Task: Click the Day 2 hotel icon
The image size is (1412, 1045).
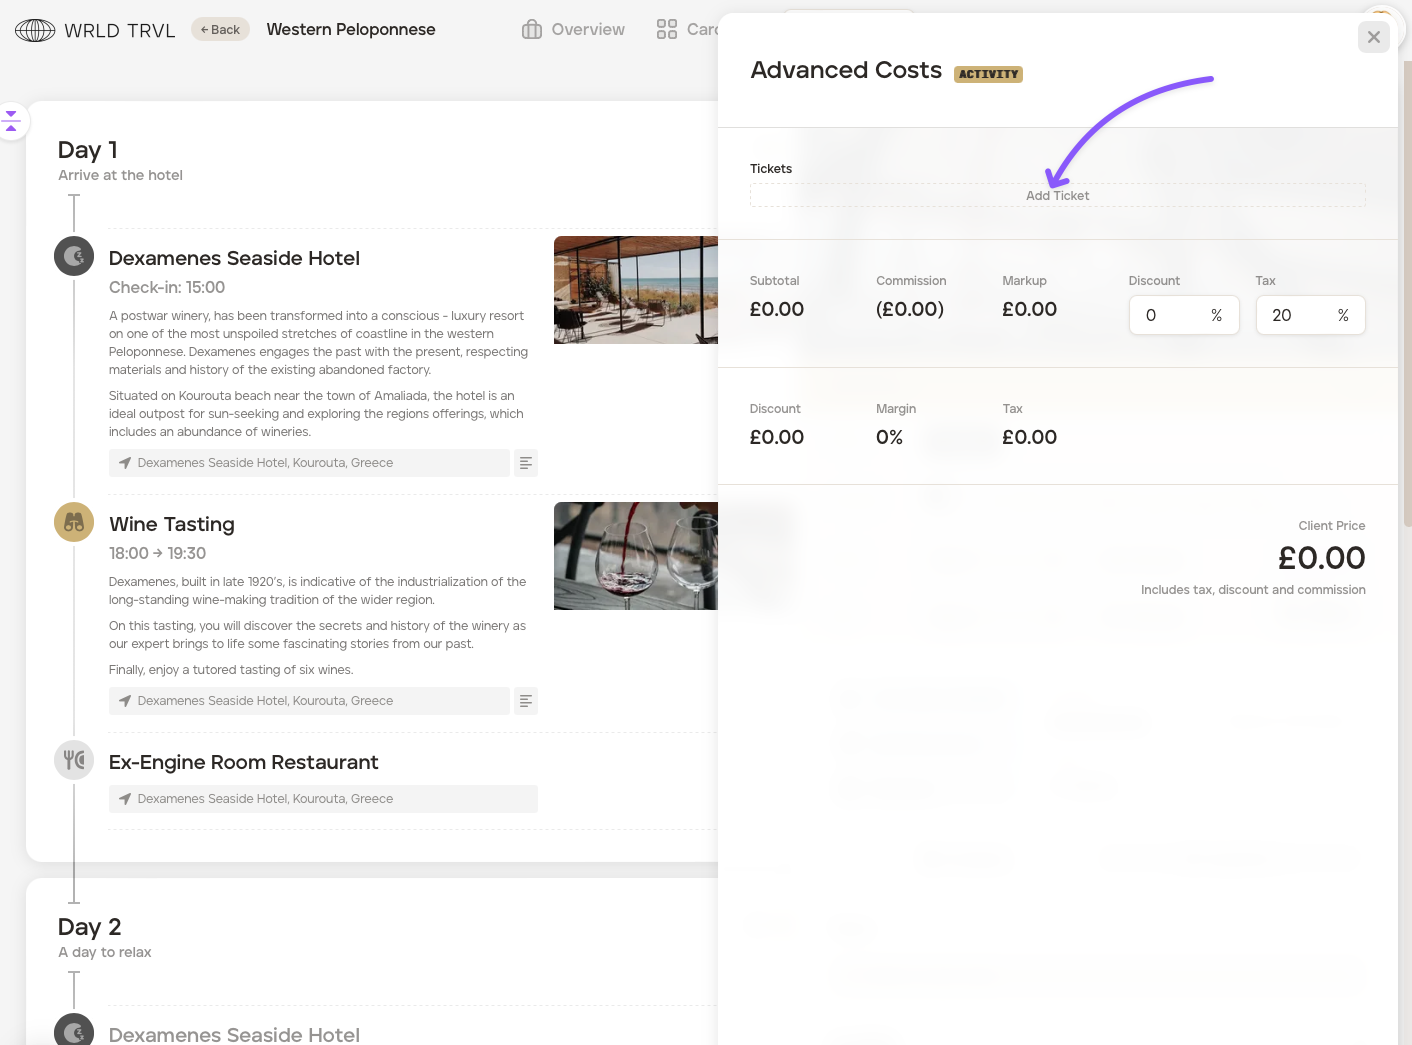Action: (x=74, y=1031)
